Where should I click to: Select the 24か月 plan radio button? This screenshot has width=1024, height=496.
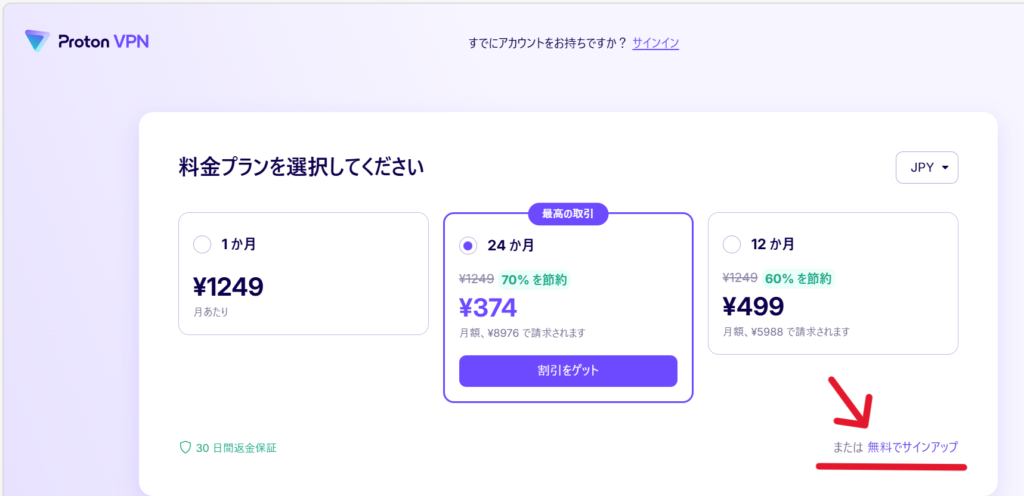(x=467, y=245)
